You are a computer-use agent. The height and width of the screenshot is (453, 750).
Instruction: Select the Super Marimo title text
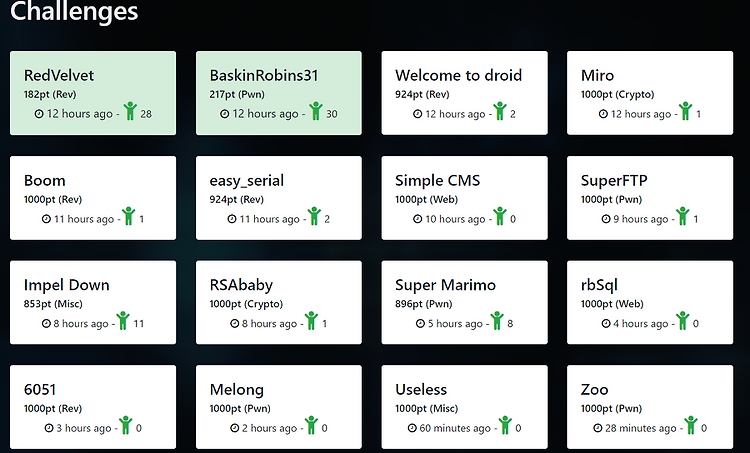click(445, 285)
